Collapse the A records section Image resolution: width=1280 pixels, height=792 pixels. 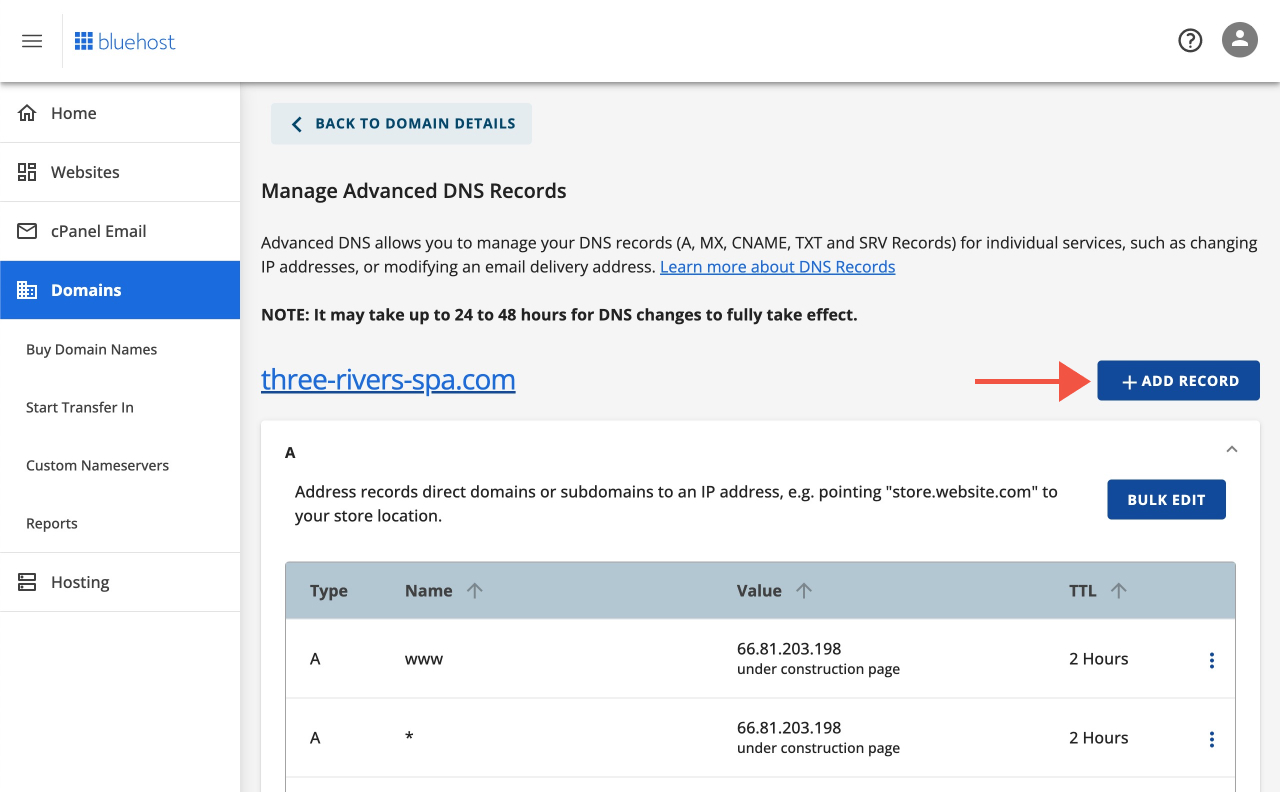[x=1232, y=449]
